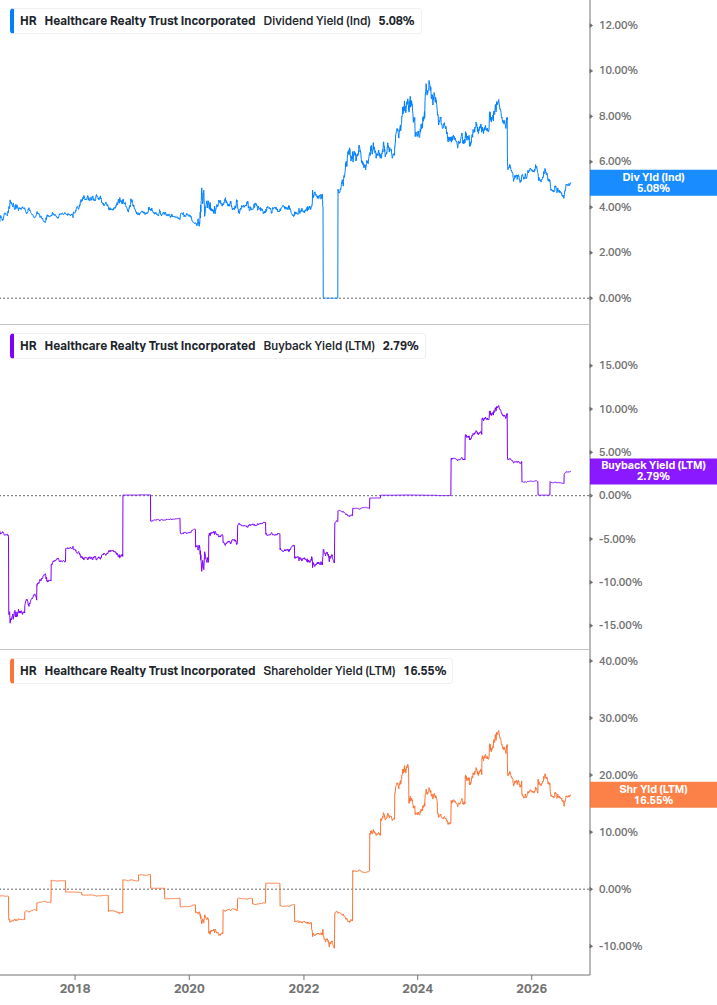Click the 40.00% tick on the shareholder yield axis
Screen dimensions: 717x1005
click(x=618, y=661)
